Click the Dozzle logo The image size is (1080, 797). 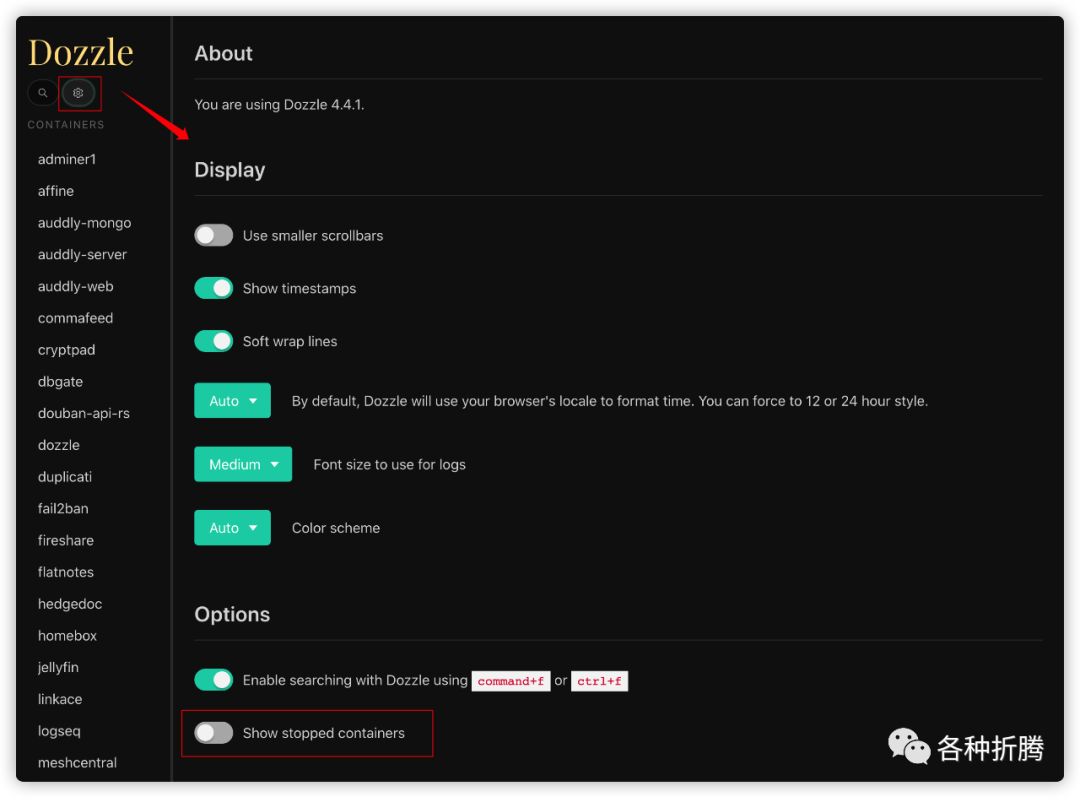pyautogui.click(x=81, y=52)
